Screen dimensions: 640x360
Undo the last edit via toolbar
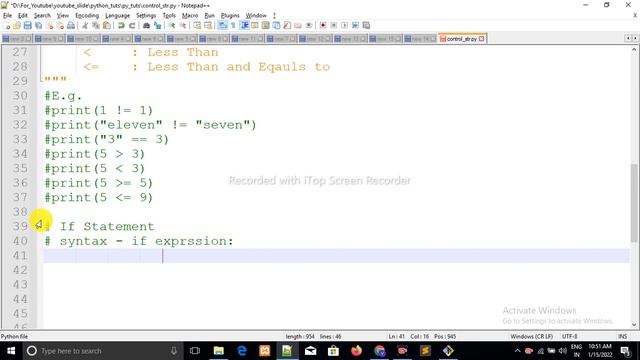[121, 26]
